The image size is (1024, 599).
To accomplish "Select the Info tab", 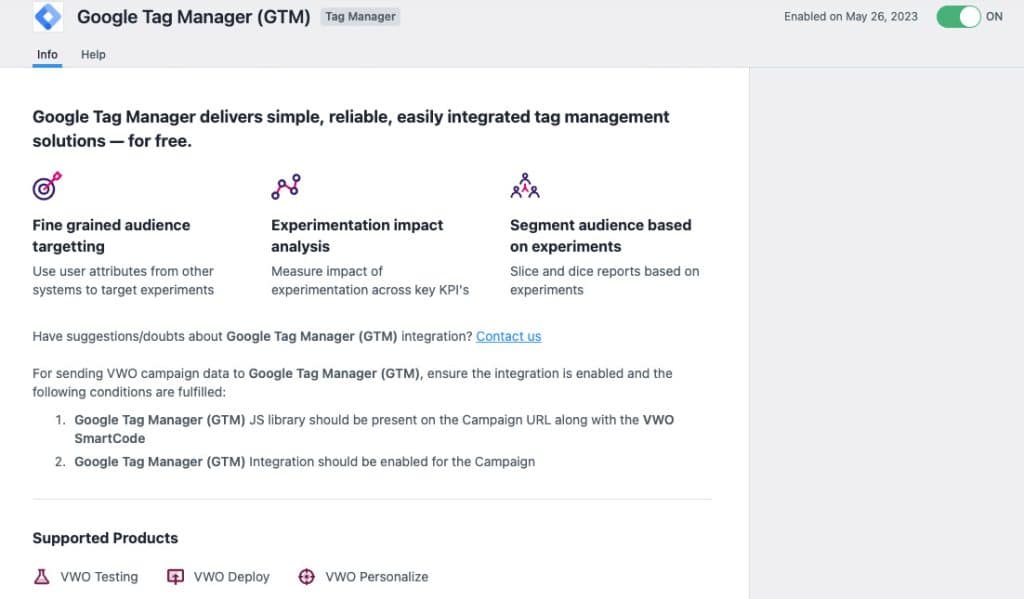I will click(46, 55).
